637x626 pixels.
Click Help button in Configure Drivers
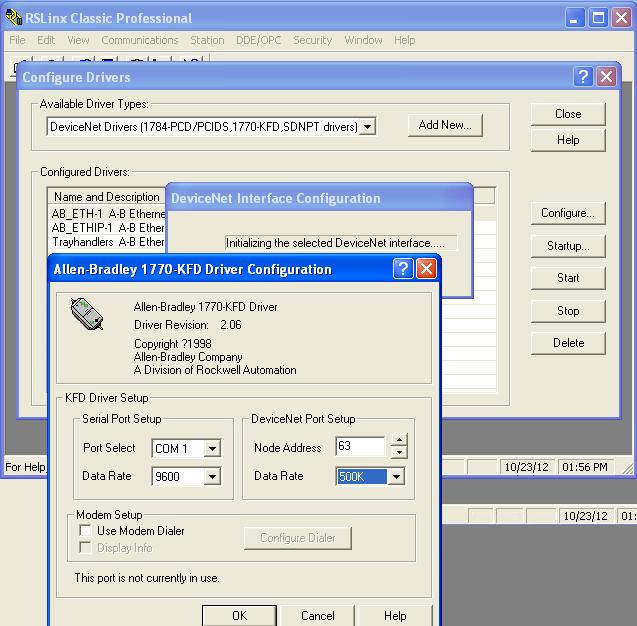point(568,140)
